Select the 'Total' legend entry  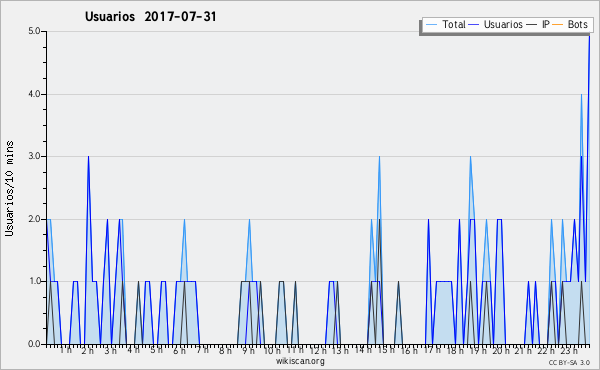pyautogui.click(x=454, y=24)
